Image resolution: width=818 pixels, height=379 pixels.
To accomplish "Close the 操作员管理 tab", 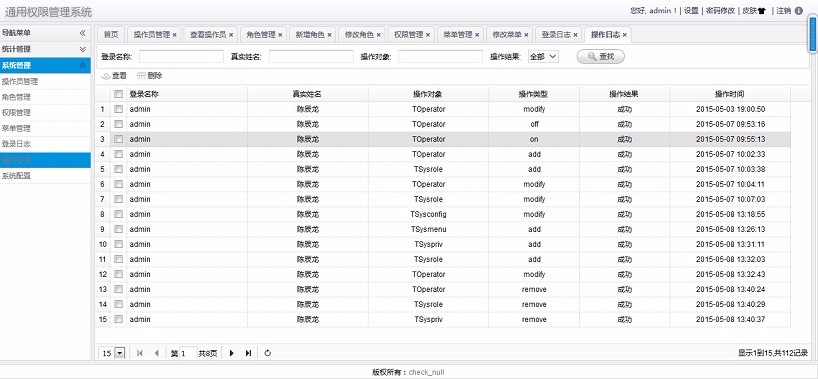I will (x=174, y=35).
